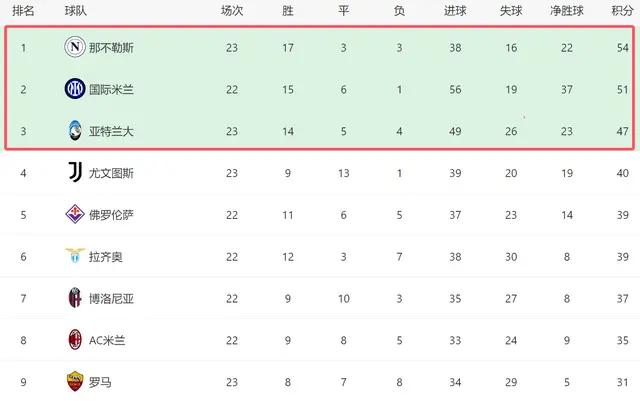Click Napoli's points value 54

(x=622, y=46)
